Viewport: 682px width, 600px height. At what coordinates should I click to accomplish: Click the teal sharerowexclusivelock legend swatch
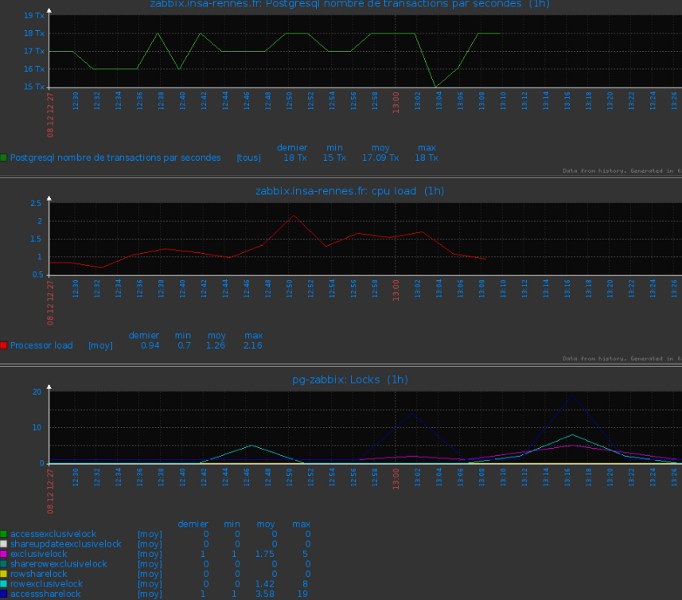(3, 564)
